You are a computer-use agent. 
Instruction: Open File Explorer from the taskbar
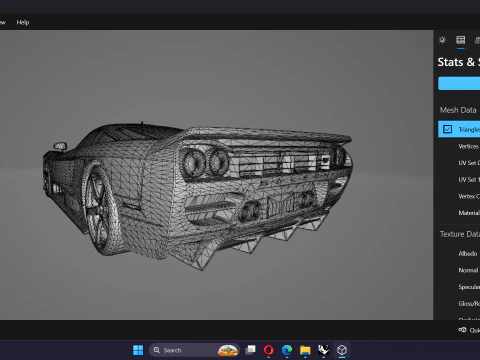coord(305,350)
